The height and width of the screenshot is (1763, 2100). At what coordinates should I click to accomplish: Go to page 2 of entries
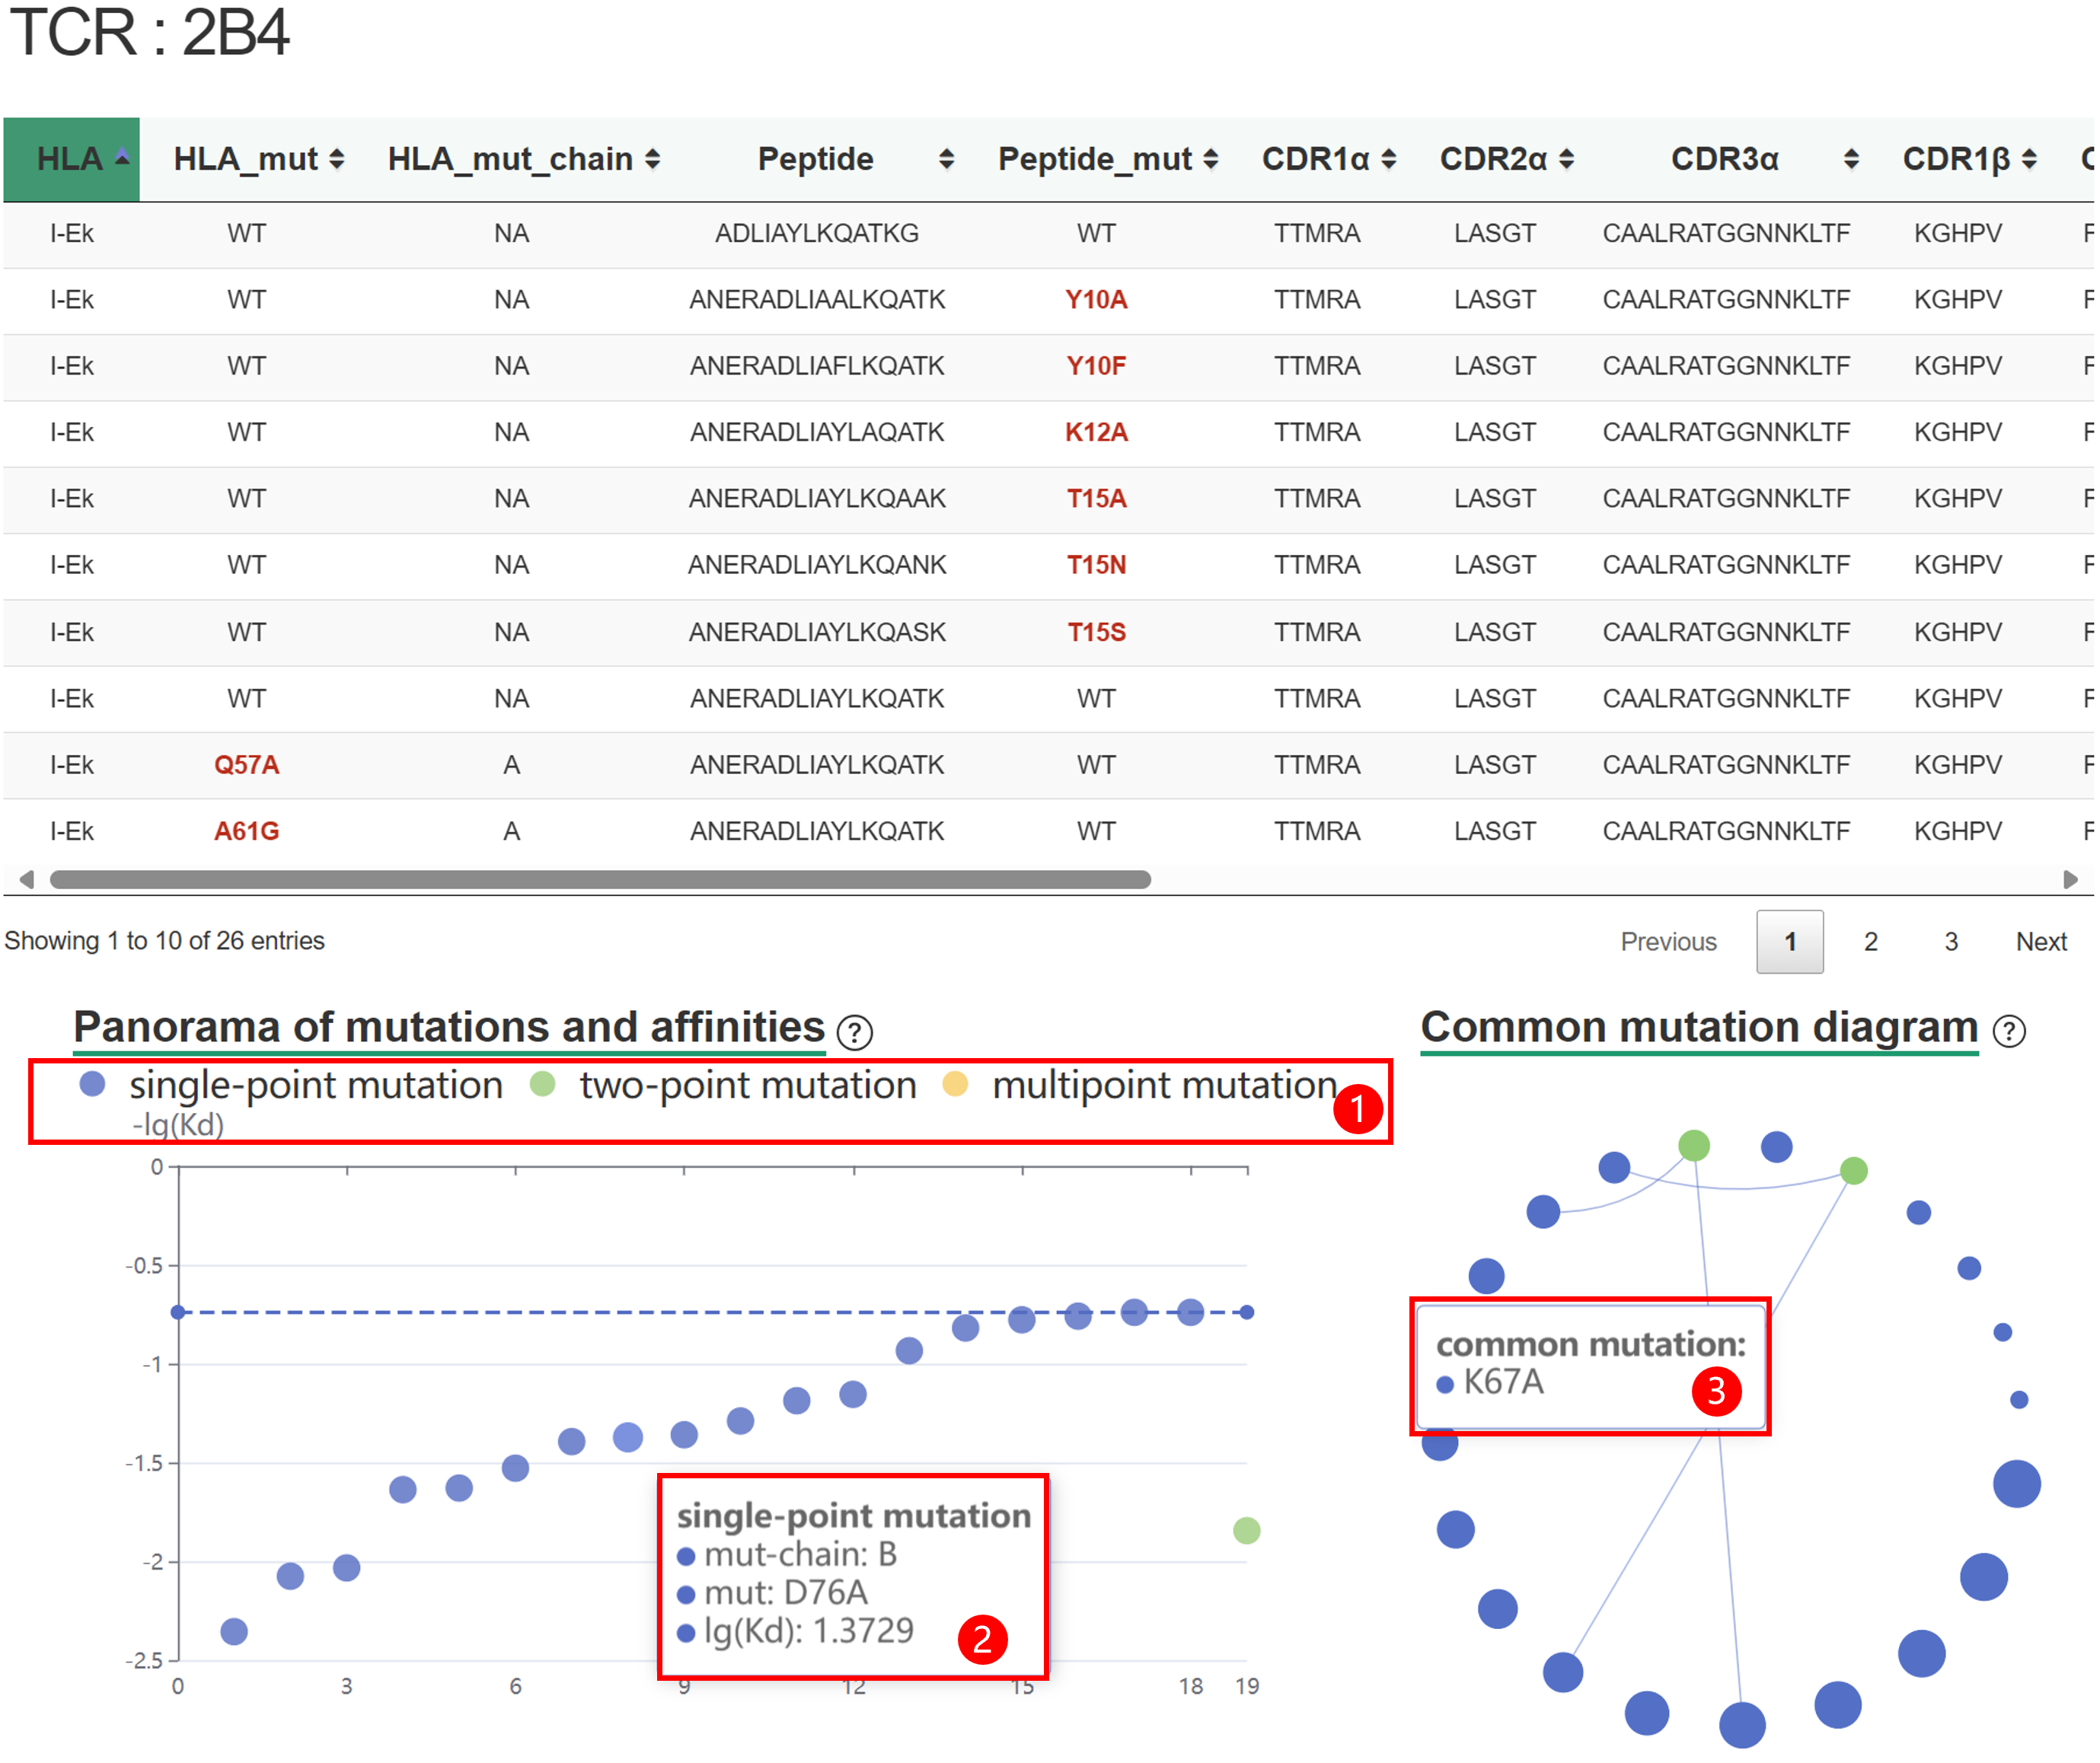tap(1870, 941)
